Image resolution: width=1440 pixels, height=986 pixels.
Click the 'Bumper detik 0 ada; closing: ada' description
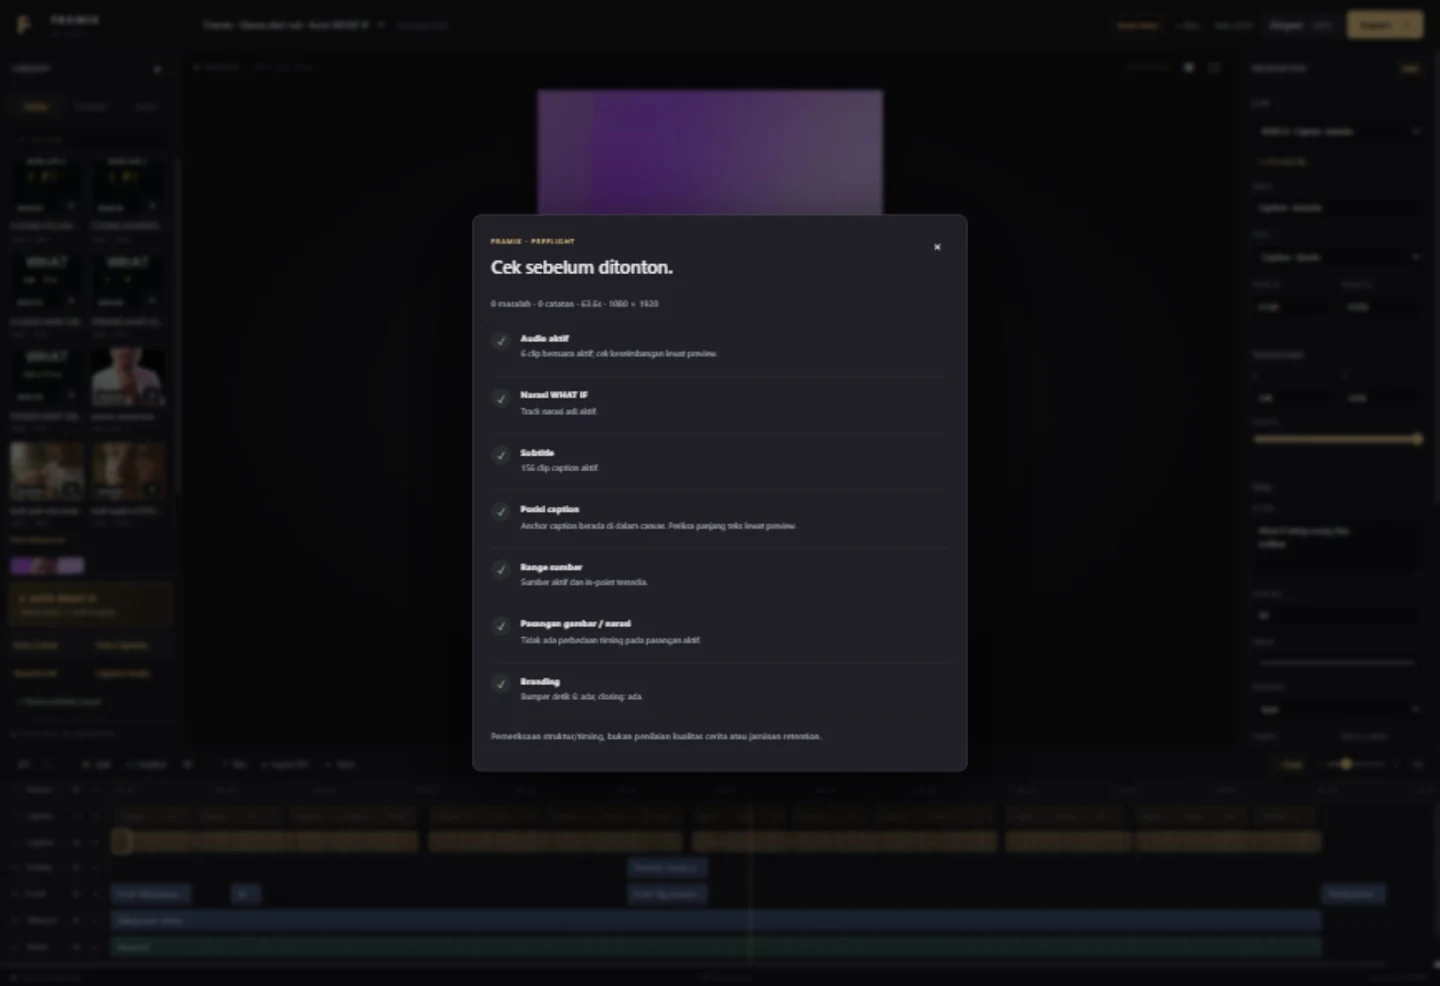pos(581,696)
